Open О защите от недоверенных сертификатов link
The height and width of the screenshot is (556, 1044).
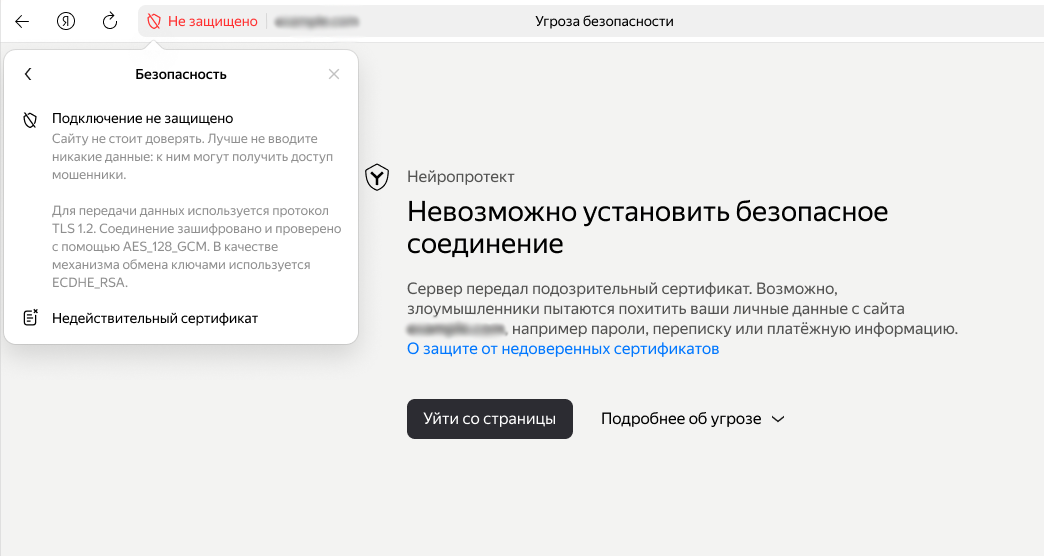pyautogui.click(x=563, y=349)
